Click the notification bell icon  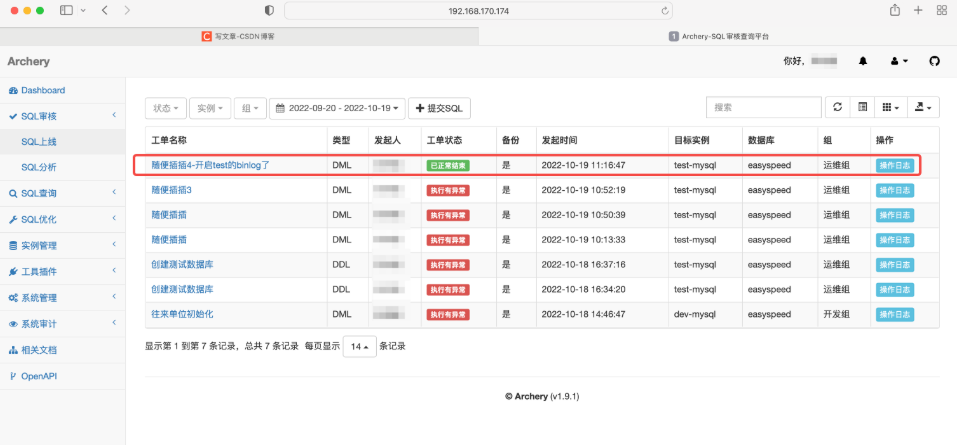[863, 61]
